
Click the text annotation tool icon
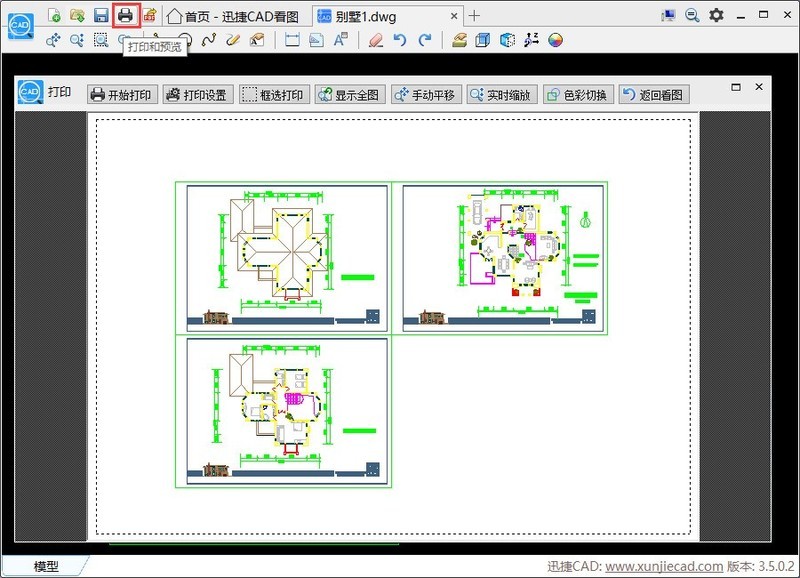(x=341, y=40)
